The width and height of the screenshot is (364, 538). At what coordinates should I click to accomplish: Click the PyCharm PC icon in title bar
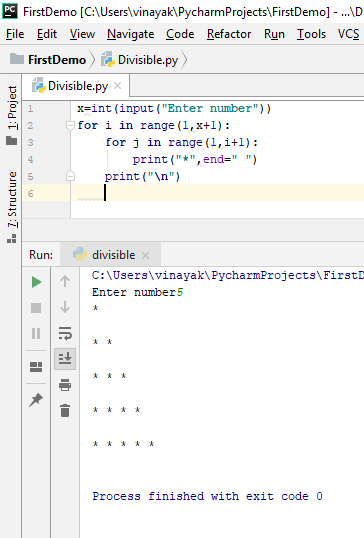(x=10, y=11)
